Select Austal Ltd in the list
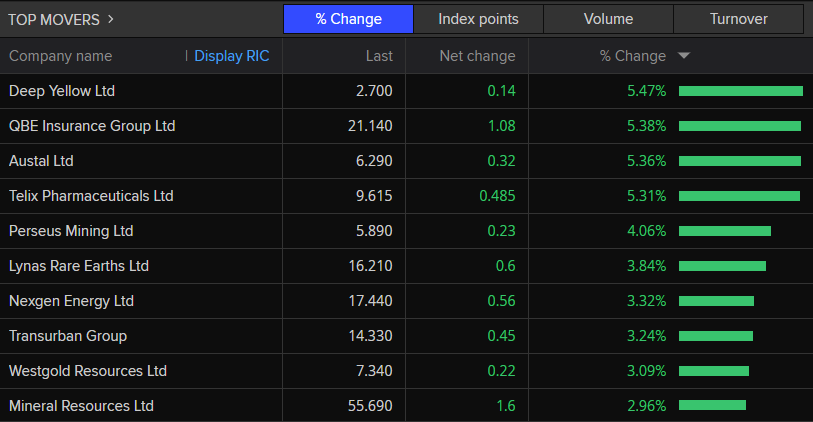The width and height of the screenshot is (813, 422). (41, 161)
